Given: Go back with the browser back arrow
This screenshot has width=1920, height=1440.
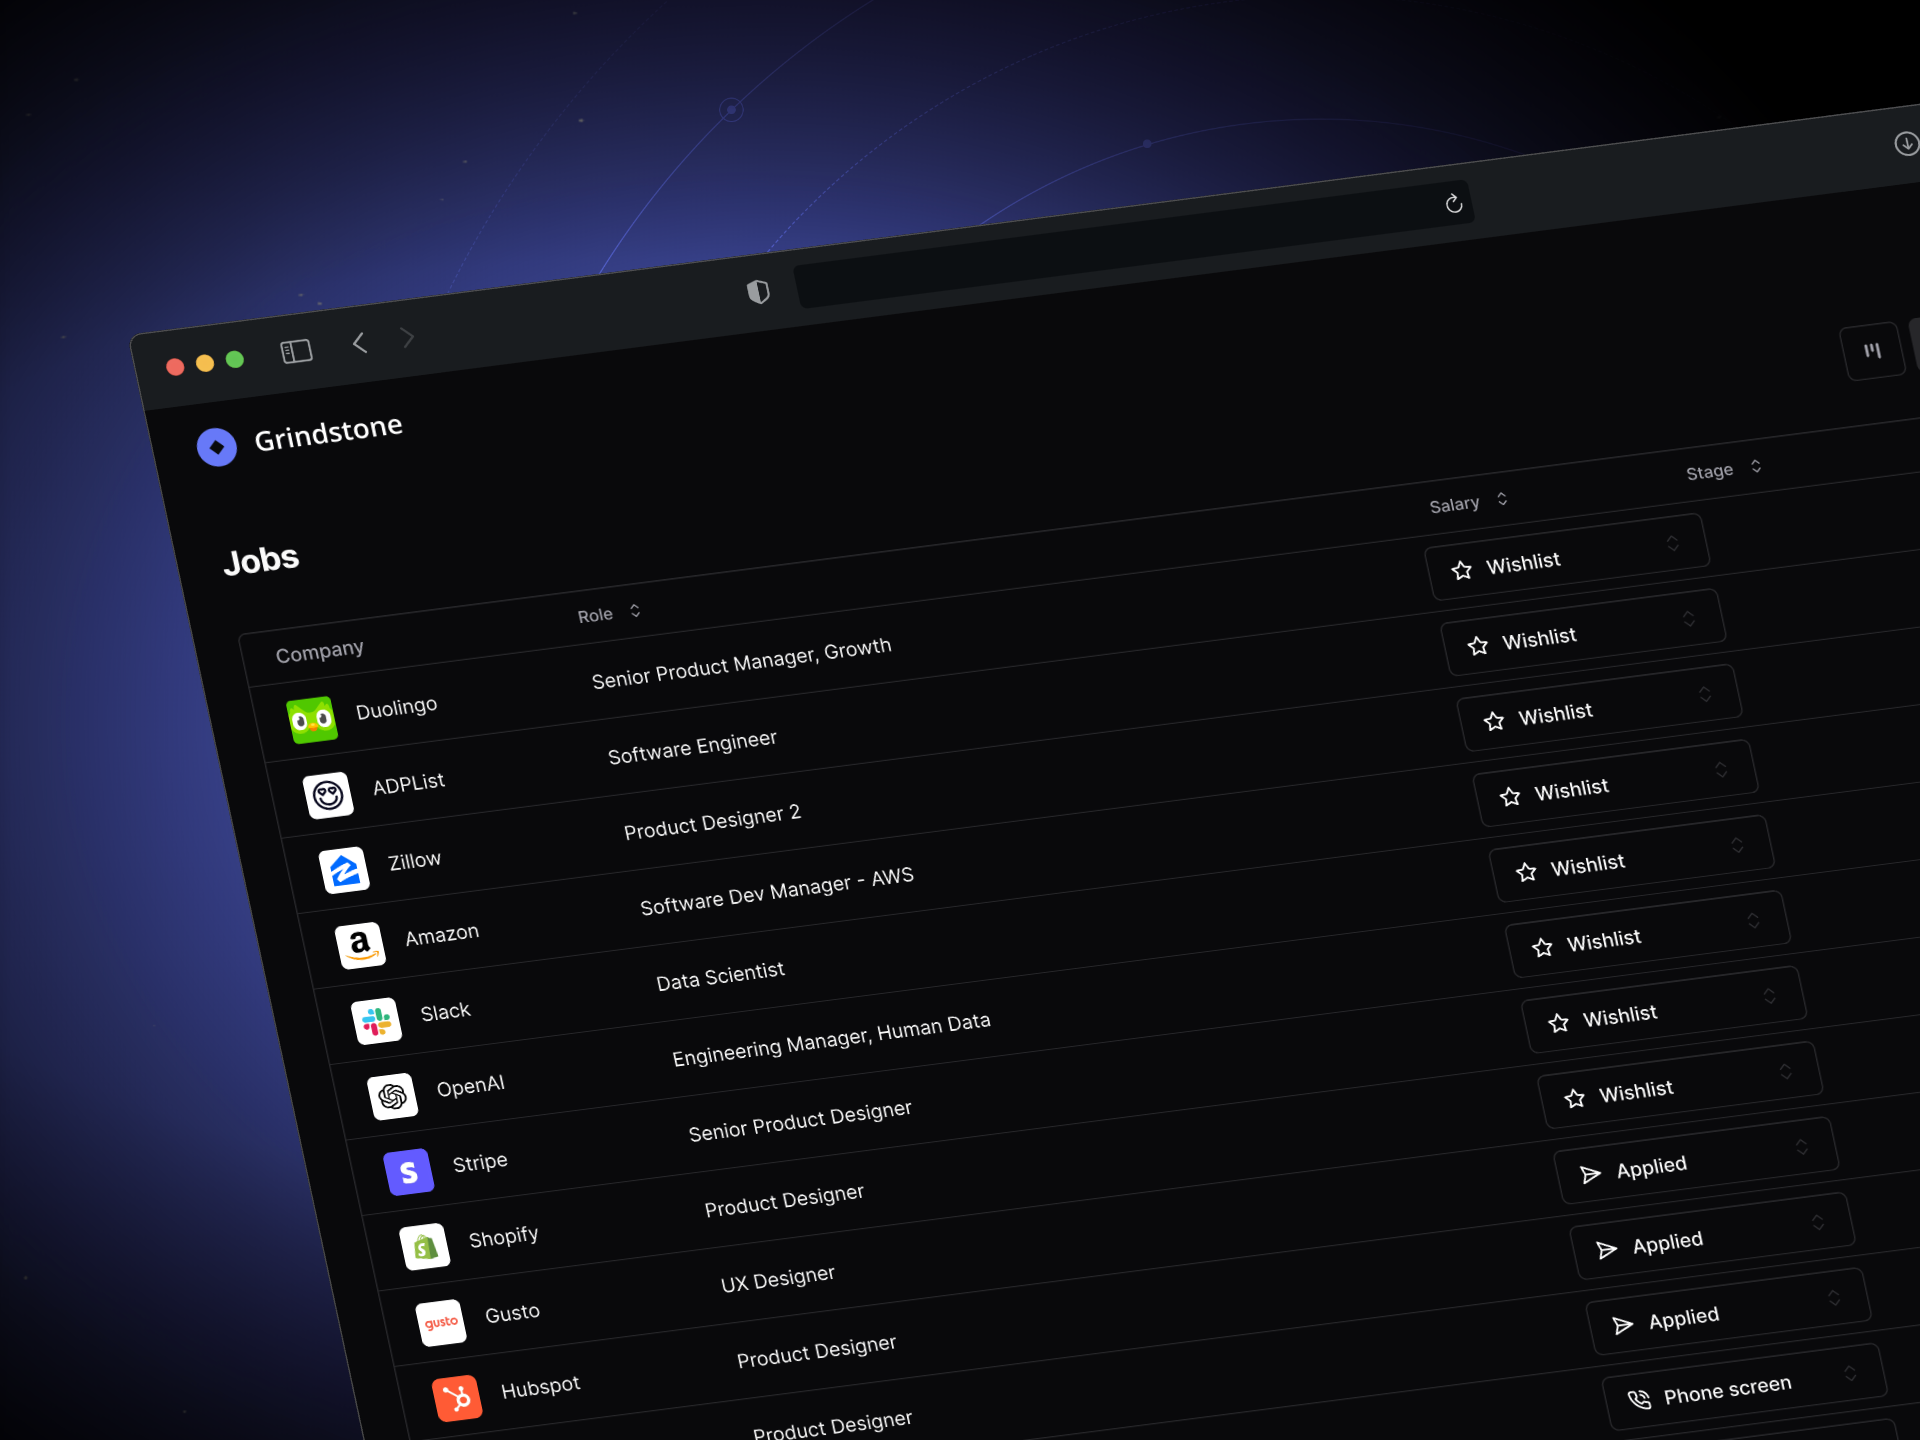Looking at the screenshot, I should click(360, 343).
